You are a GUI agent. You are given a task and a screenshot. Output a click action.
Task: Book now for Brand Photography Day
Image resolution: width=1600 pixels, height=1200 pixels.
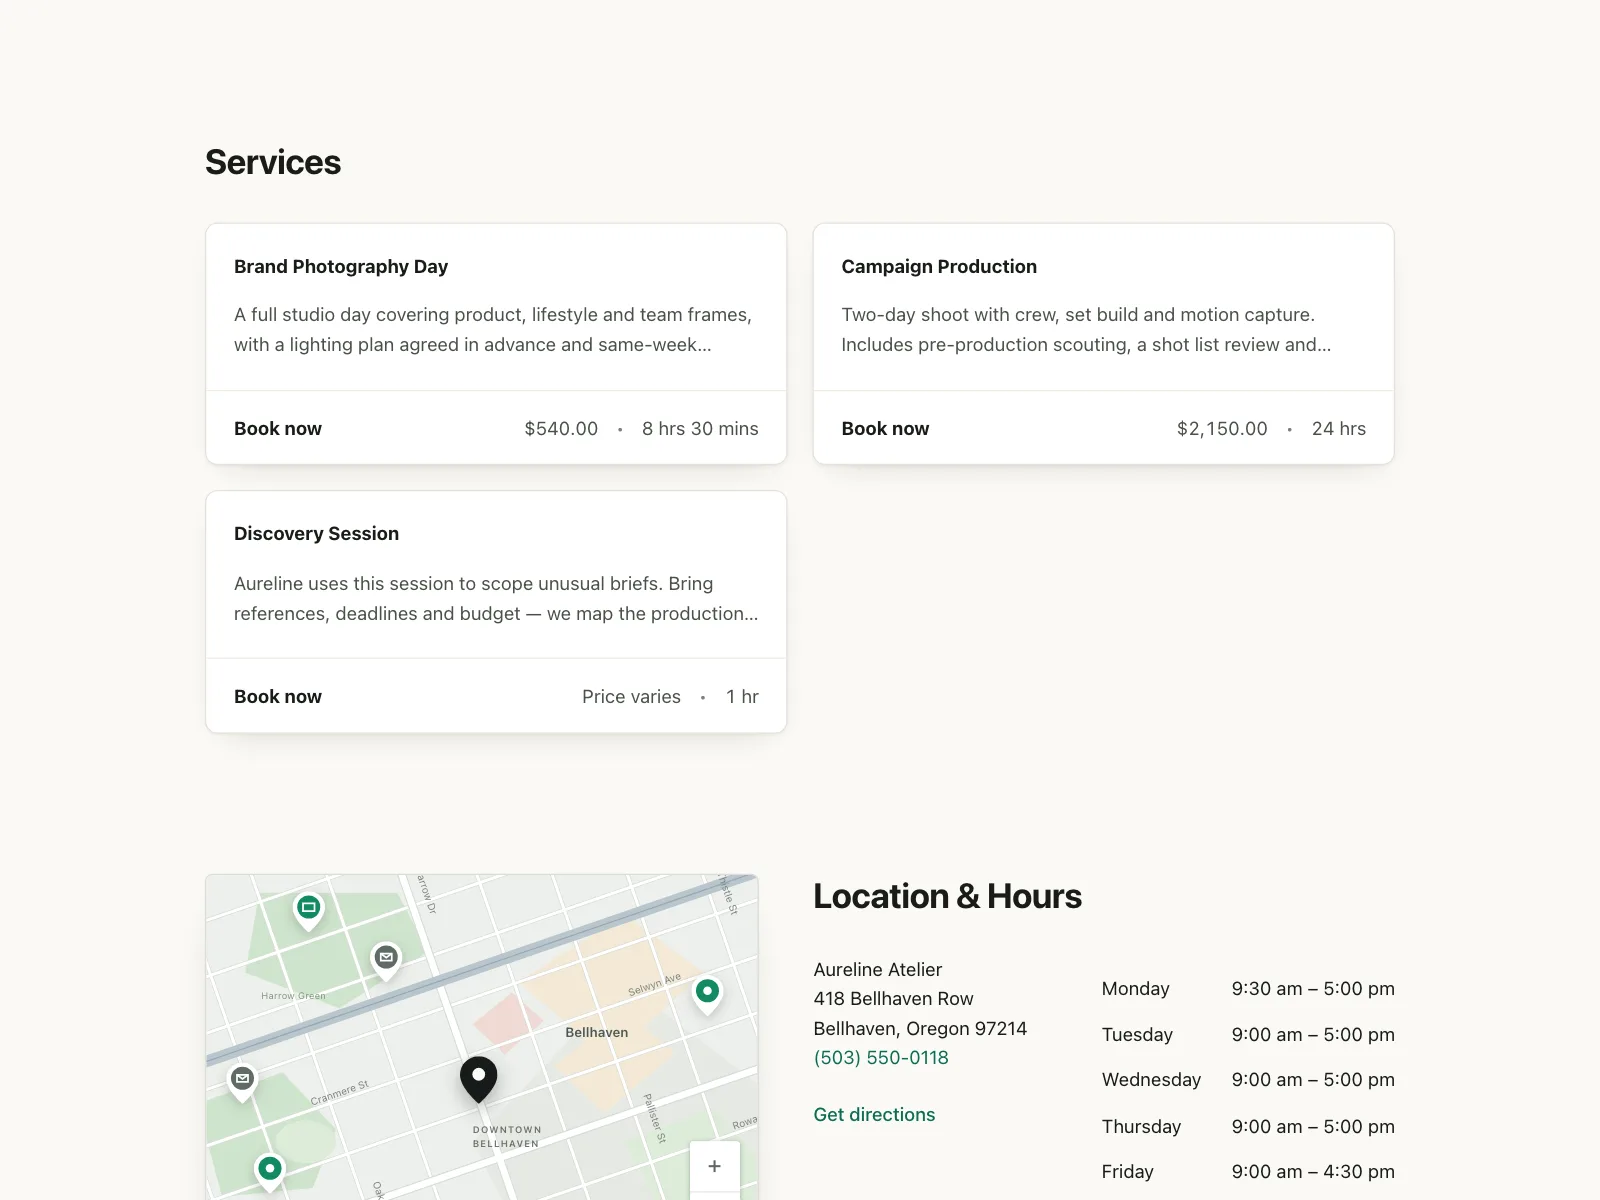click(278, 429)
